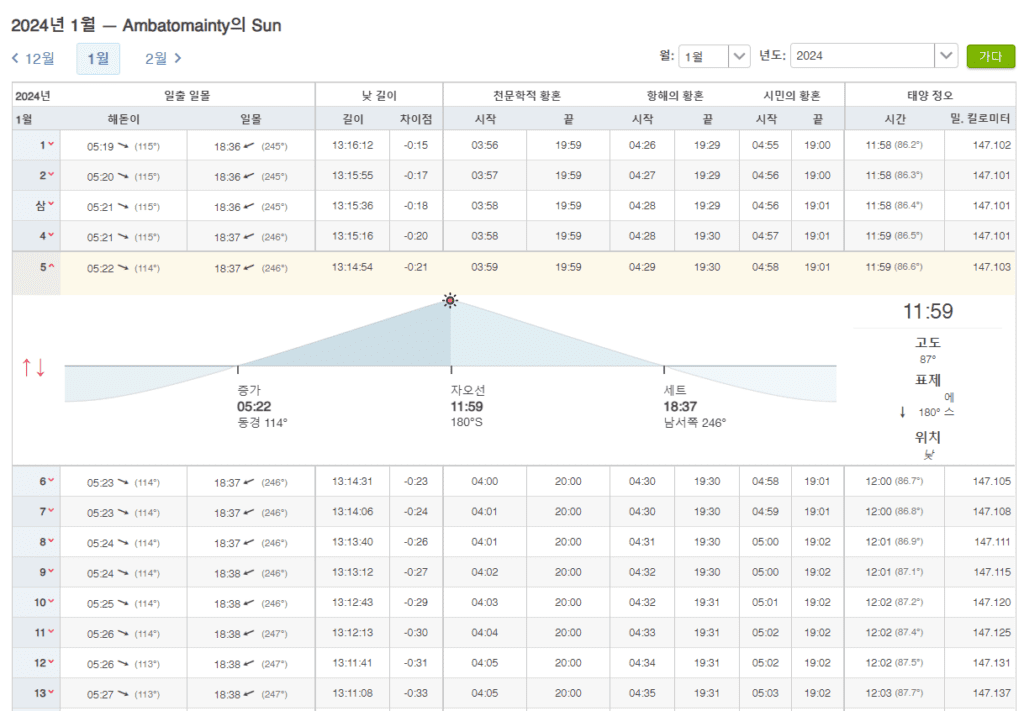1024x711 pixels.
Task: Click the year 2024 input field
Action: pos(862,57)
